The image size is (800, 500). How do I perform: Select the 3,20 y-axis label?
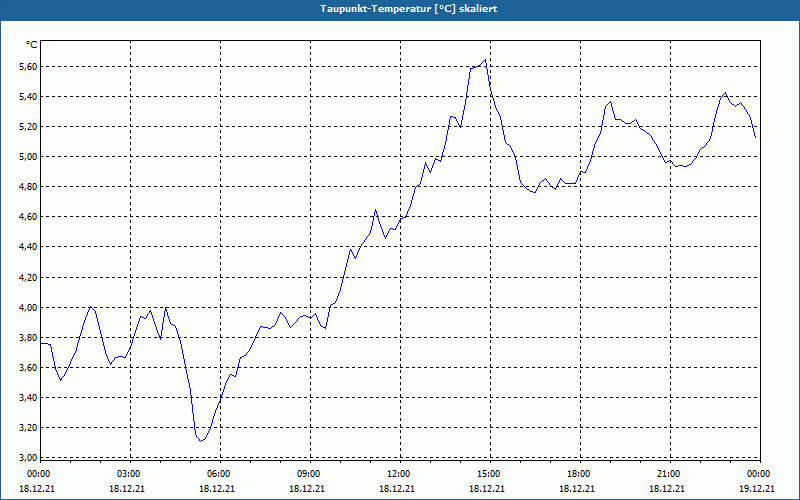tap(29, 428)
